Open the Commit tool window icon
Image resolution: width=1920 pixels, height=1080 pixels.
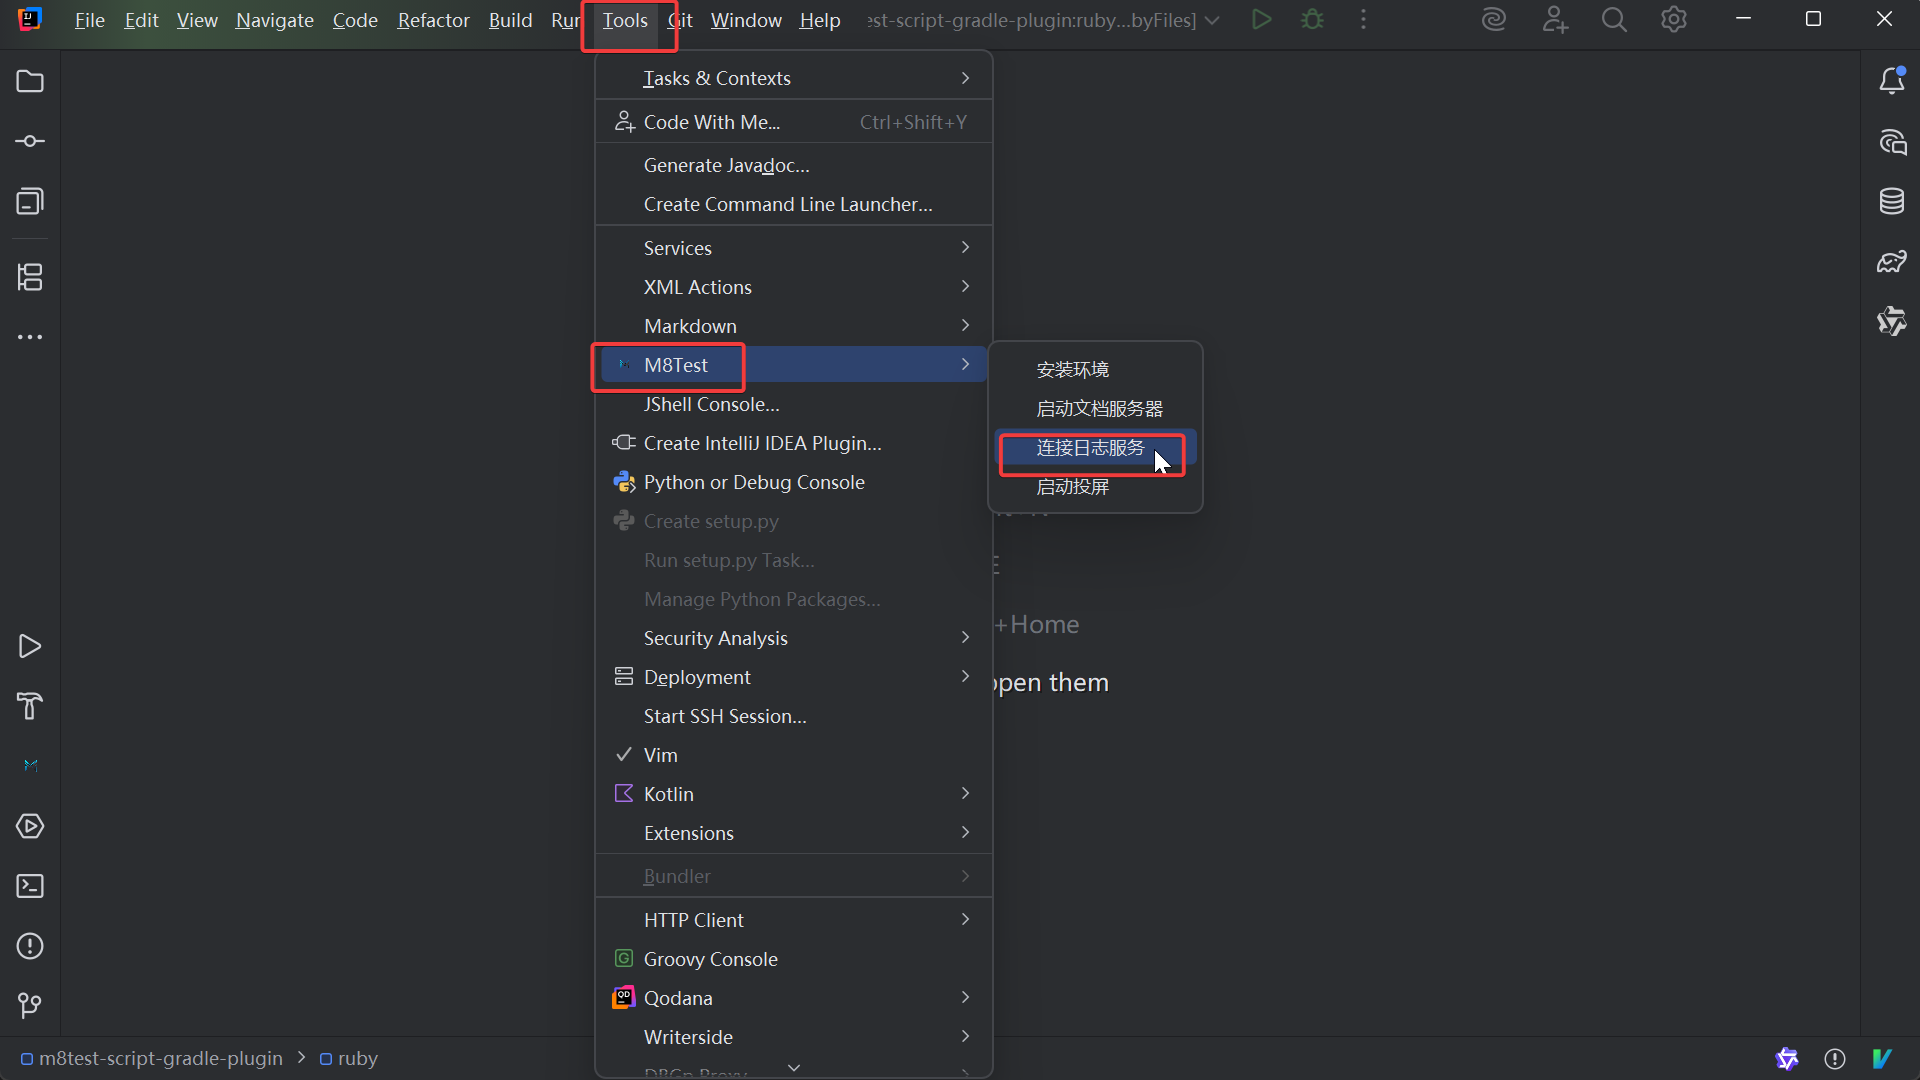[30, 141]
